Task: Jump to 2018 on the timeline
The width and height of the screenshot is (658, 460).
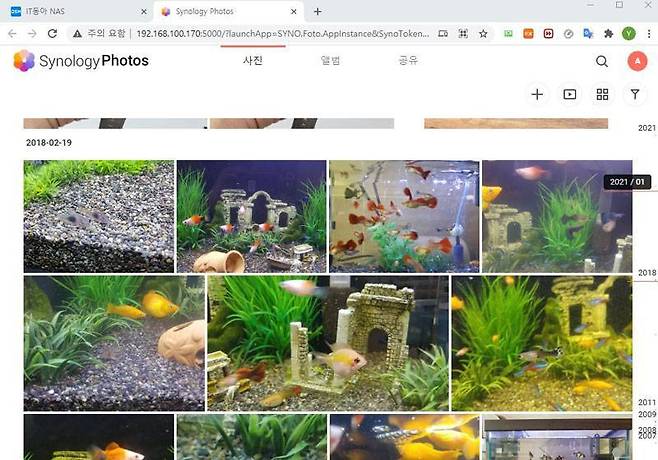Action: tap(647, 273)
